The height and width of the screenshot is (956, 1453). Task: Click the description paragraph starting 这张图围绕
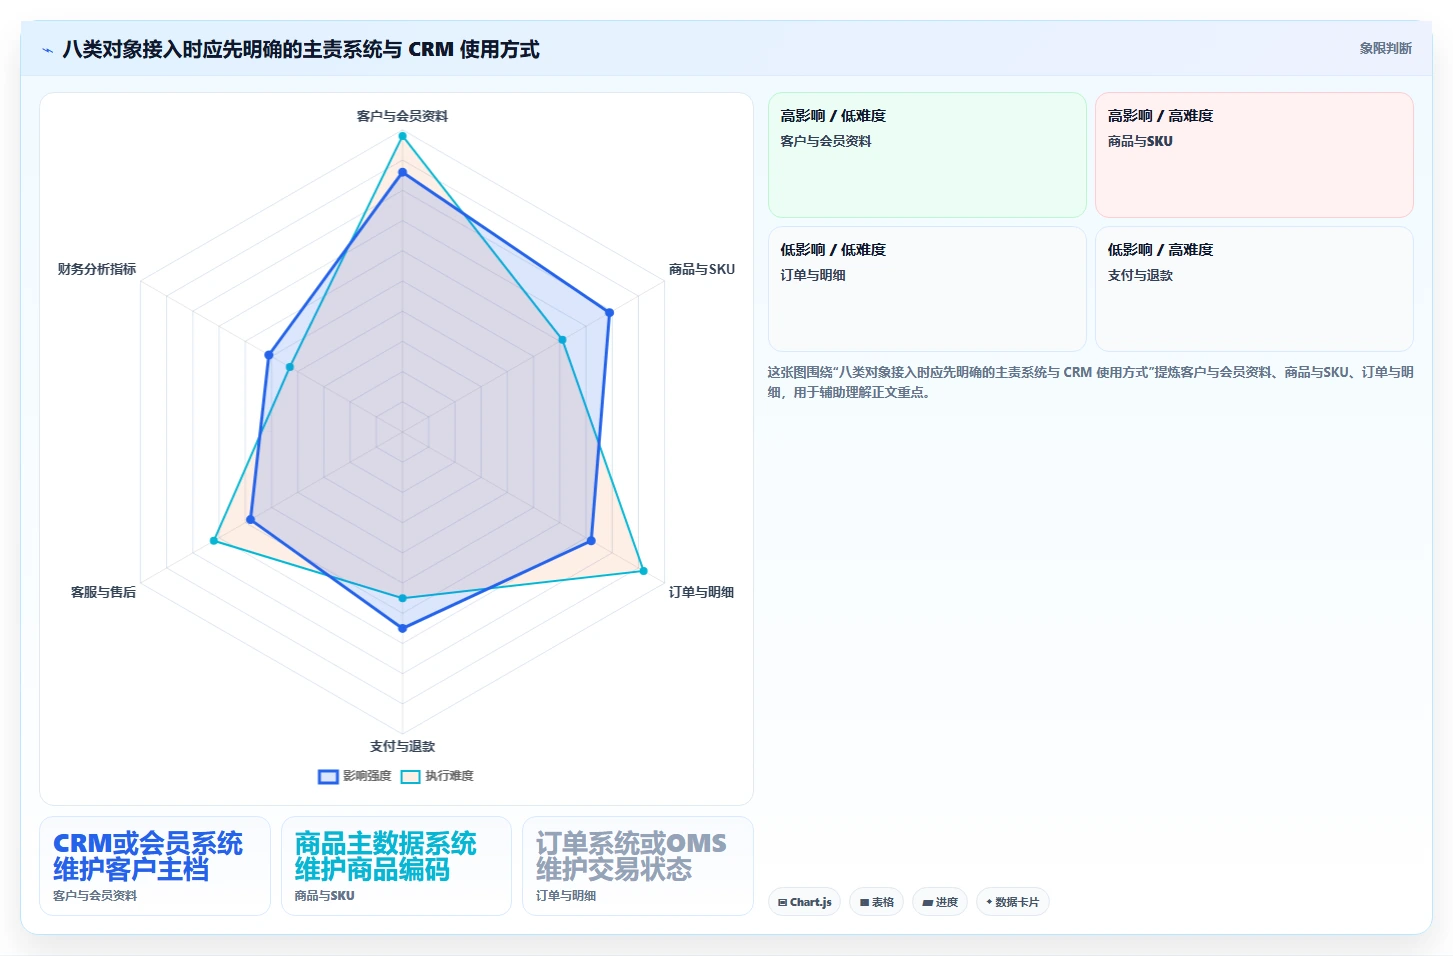[x=1090, y=382]
